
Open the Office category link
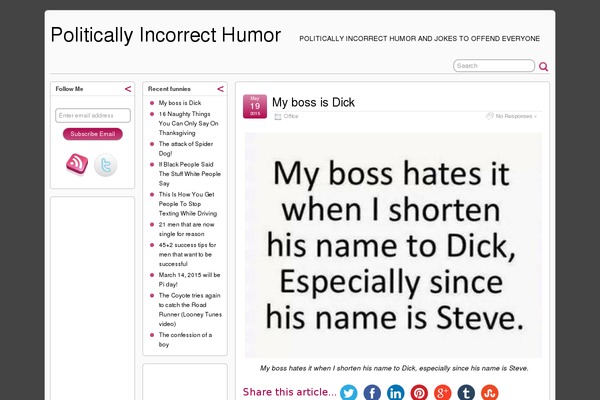[x=291, y=116]
